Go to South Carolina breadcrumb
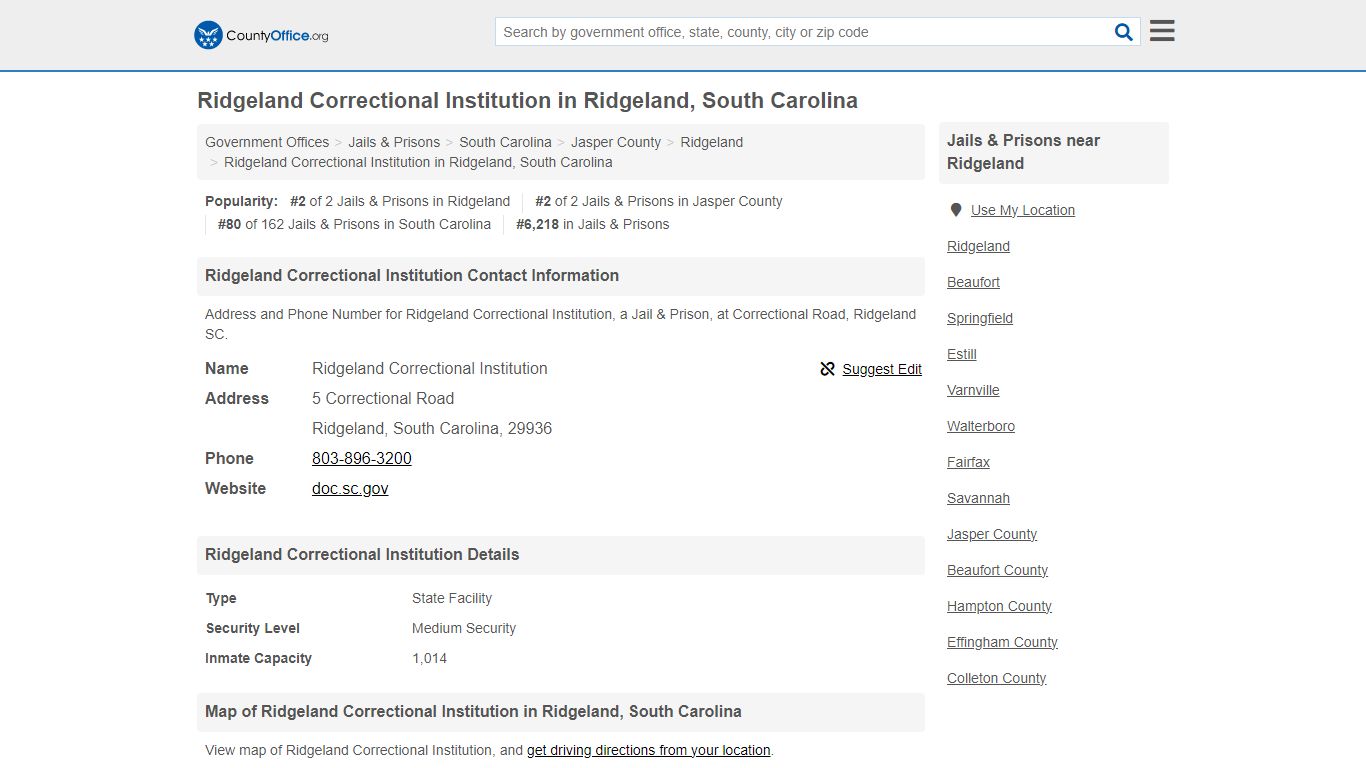The width and height of the screenshot is (1366, 768). click(505, 142)
